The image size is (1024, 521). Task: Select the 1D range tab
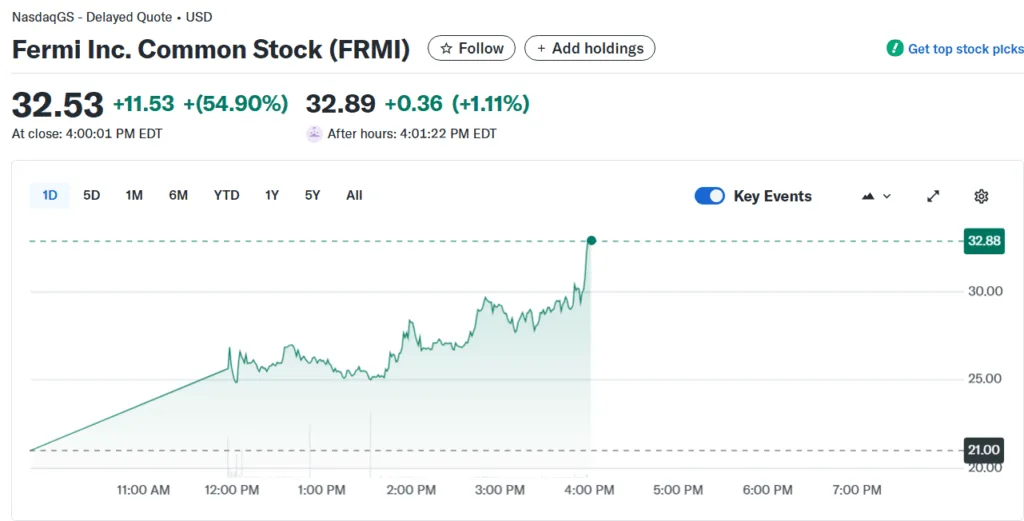(50, 195)
